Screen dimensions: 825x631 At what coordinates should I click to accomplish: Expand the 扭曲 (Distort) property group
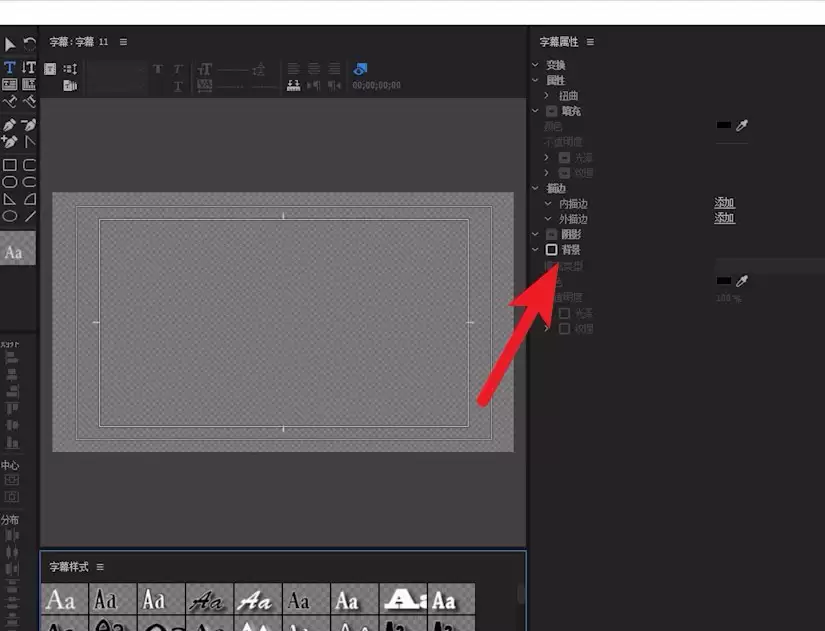point(547,96)
